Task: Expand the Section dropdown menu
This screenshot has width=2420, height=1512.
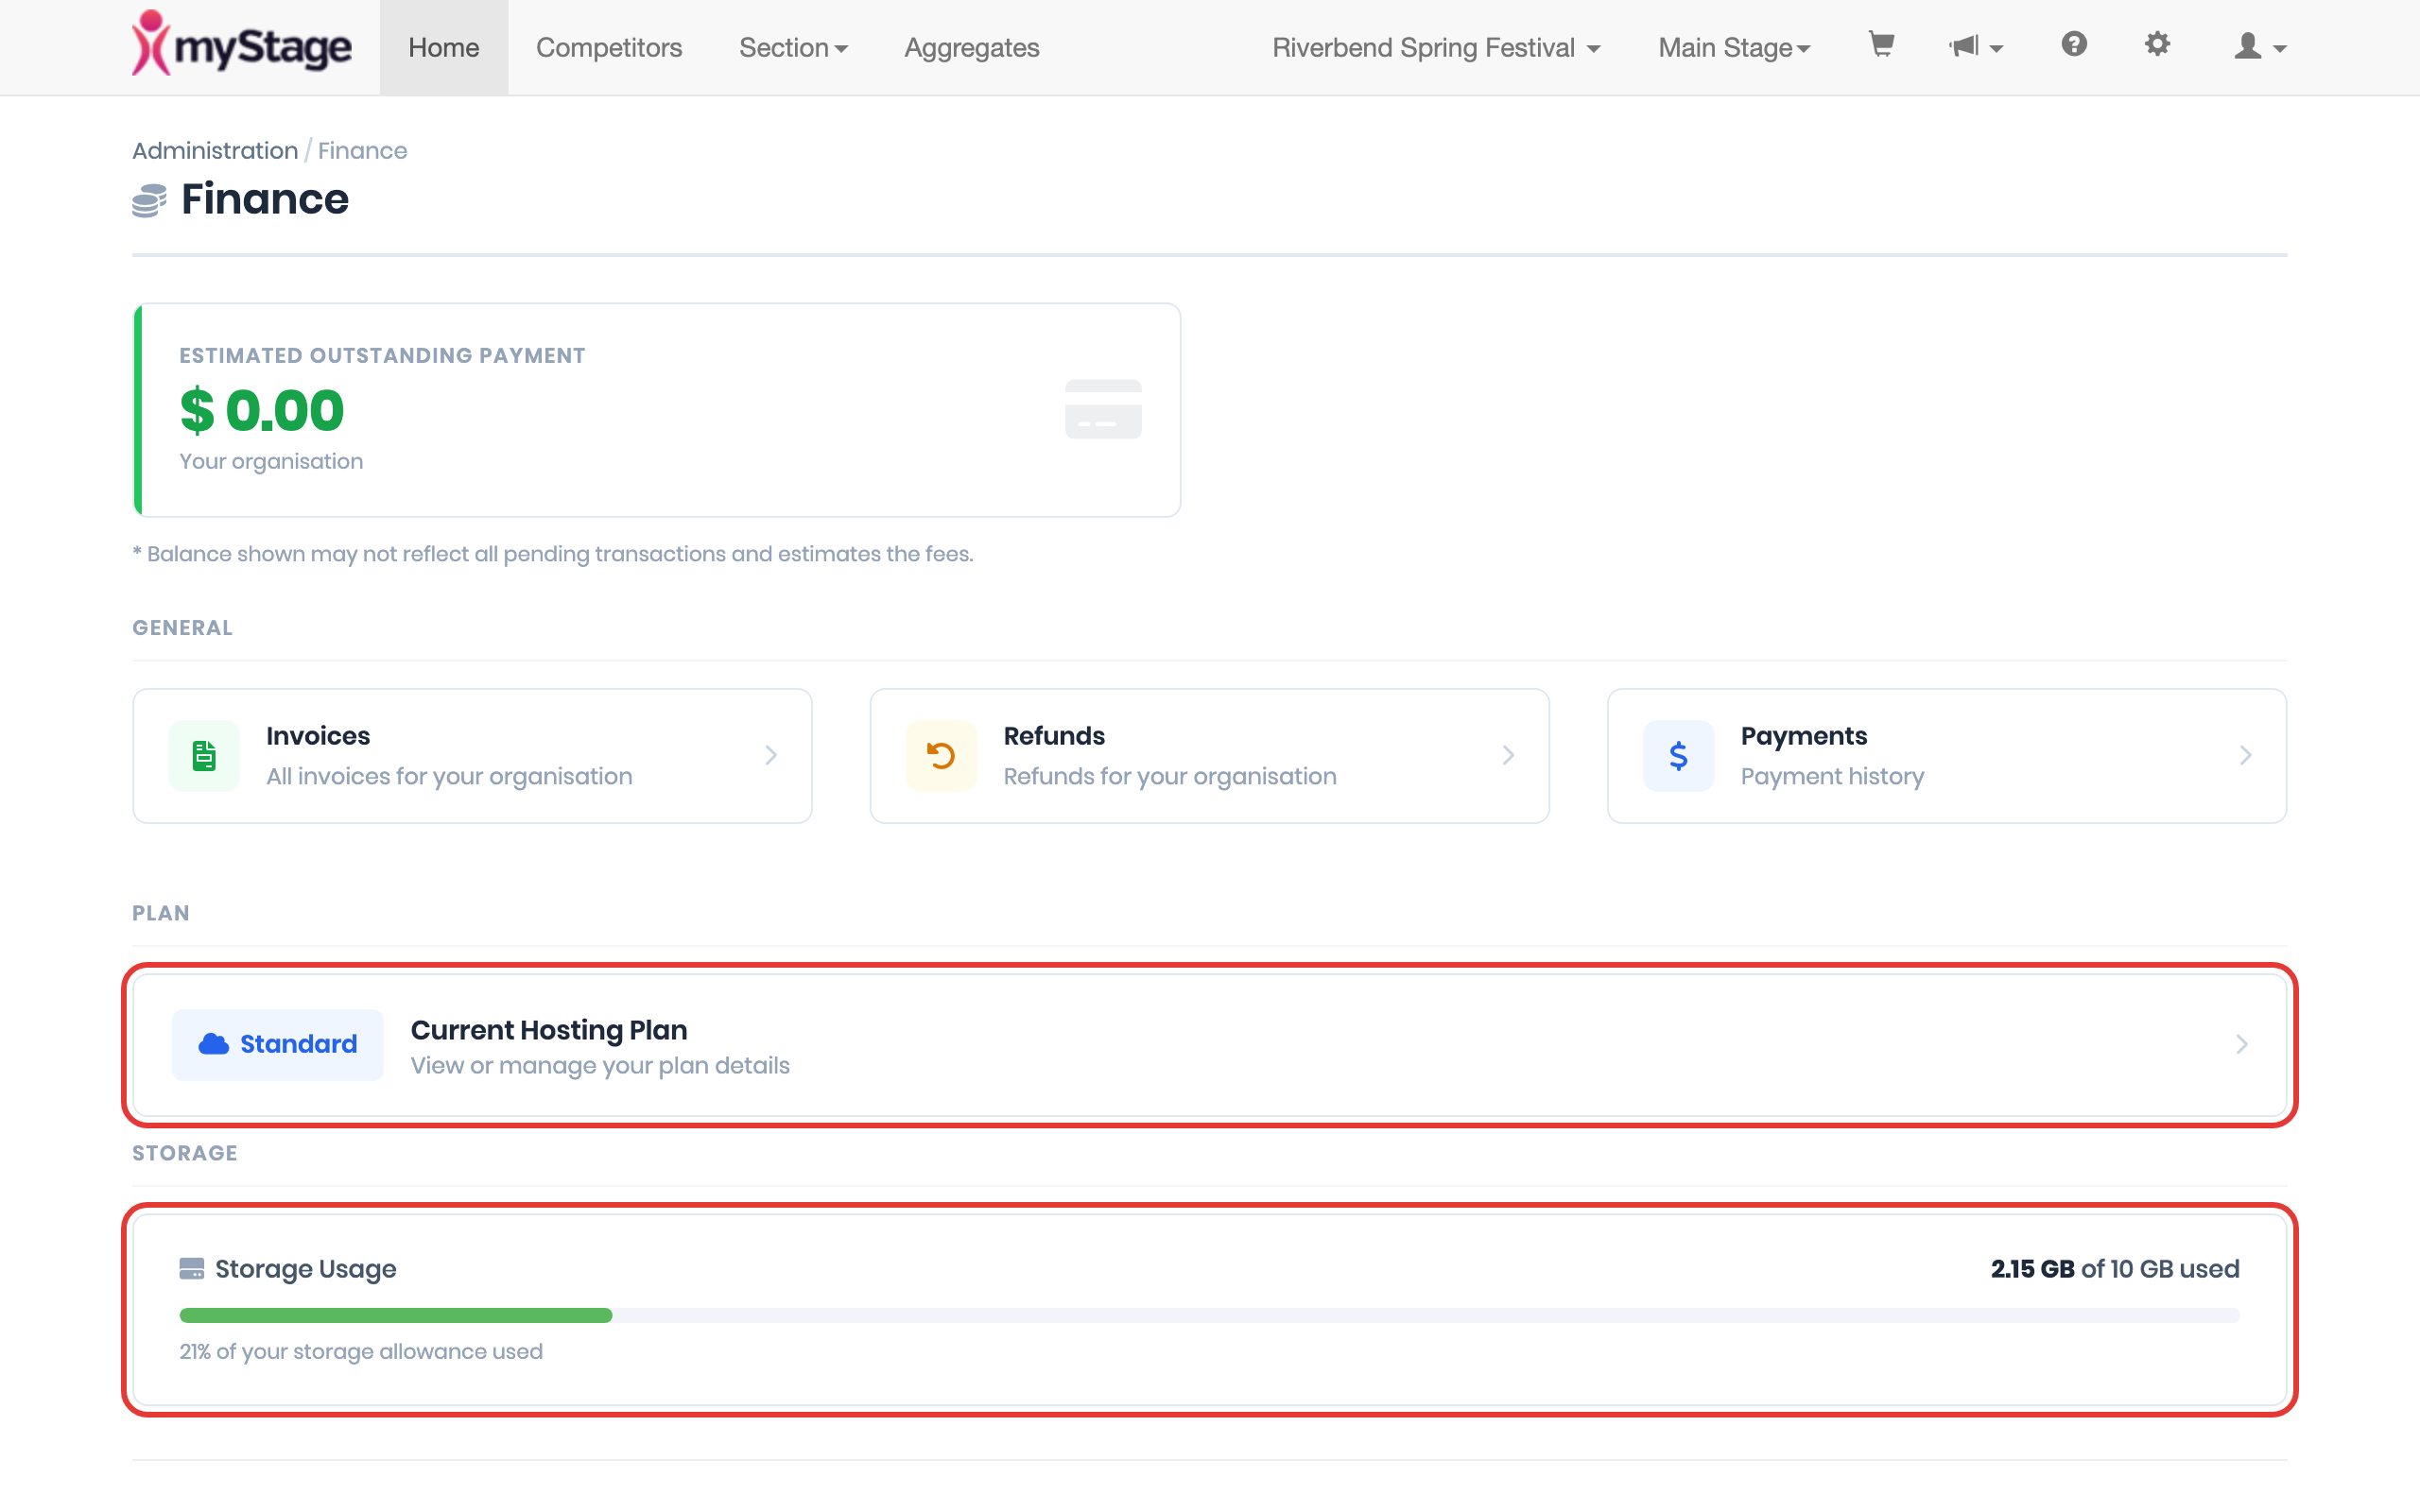Action: point(793,47)
